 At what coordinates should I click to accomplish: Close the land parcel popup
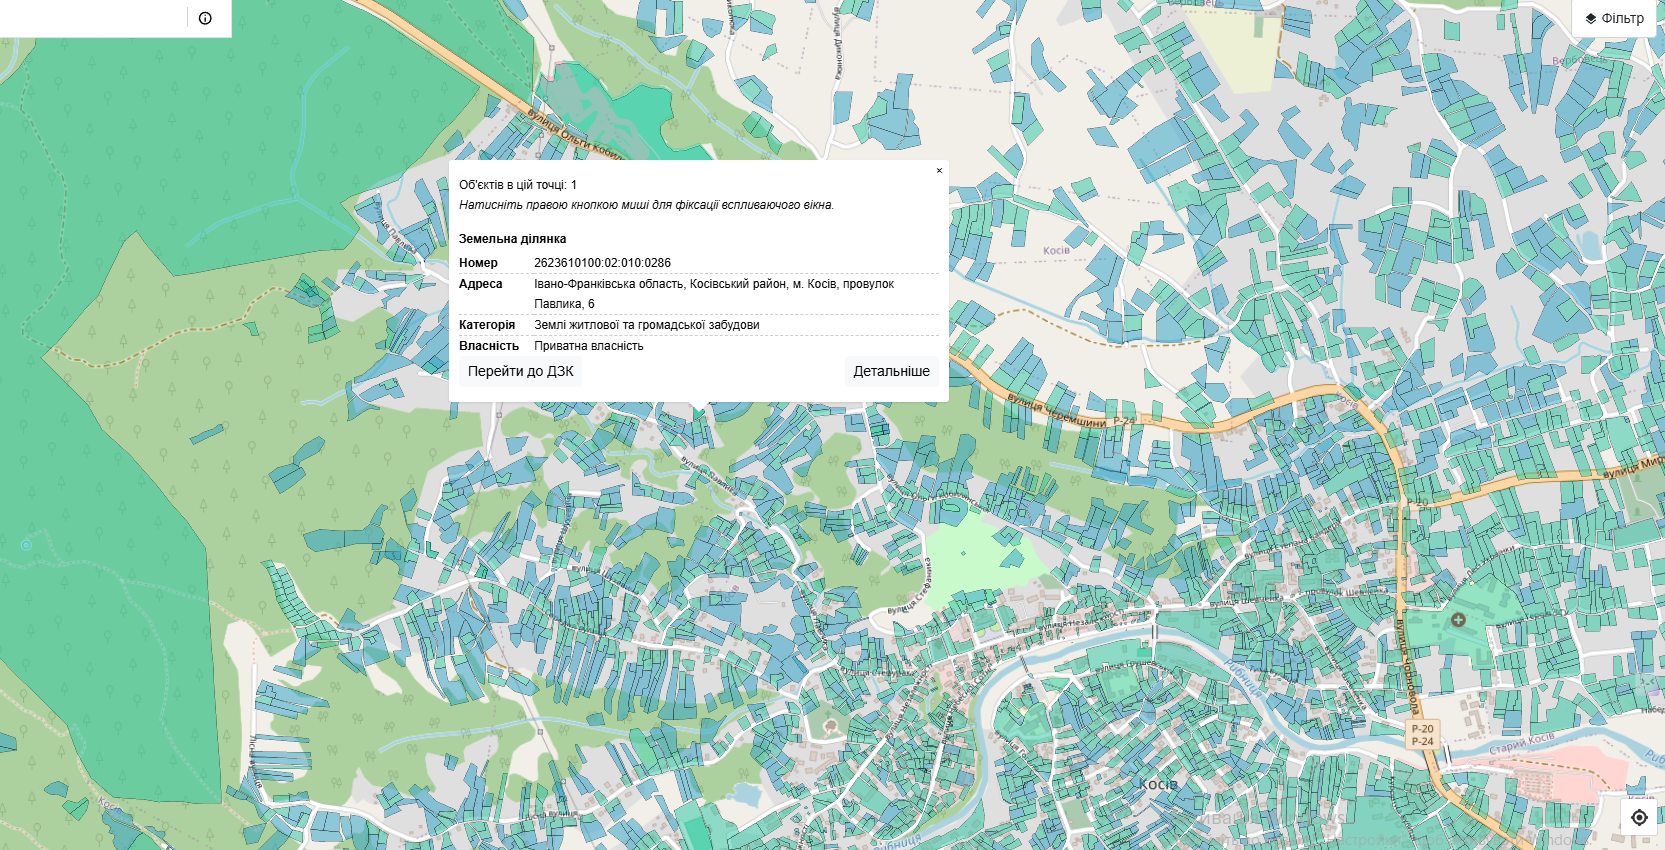coord(939,171)
